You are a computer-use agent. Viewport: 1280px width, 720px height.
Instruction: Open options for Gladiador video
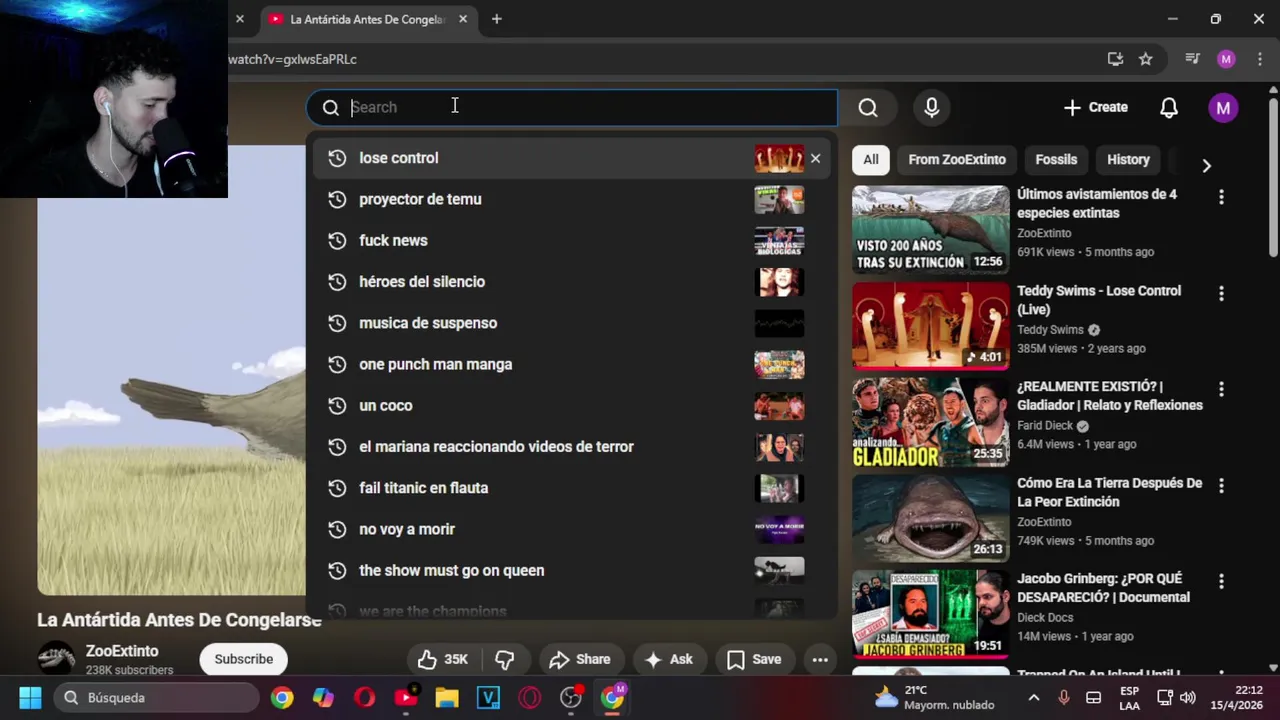[x=1221, y=389]
